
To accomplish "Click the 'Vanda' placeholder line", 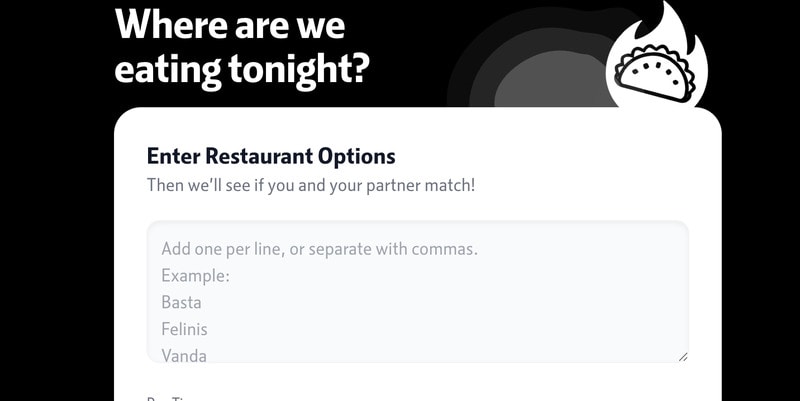I will click(184, 353).
